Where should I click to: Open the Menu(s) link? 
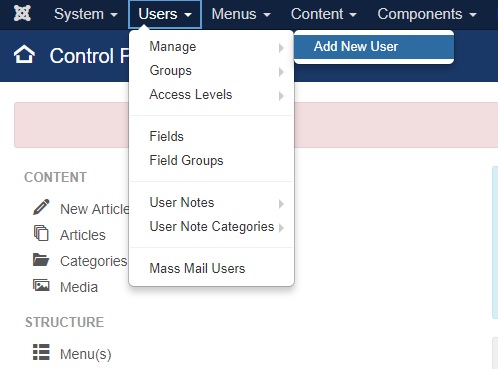point(86,354)
